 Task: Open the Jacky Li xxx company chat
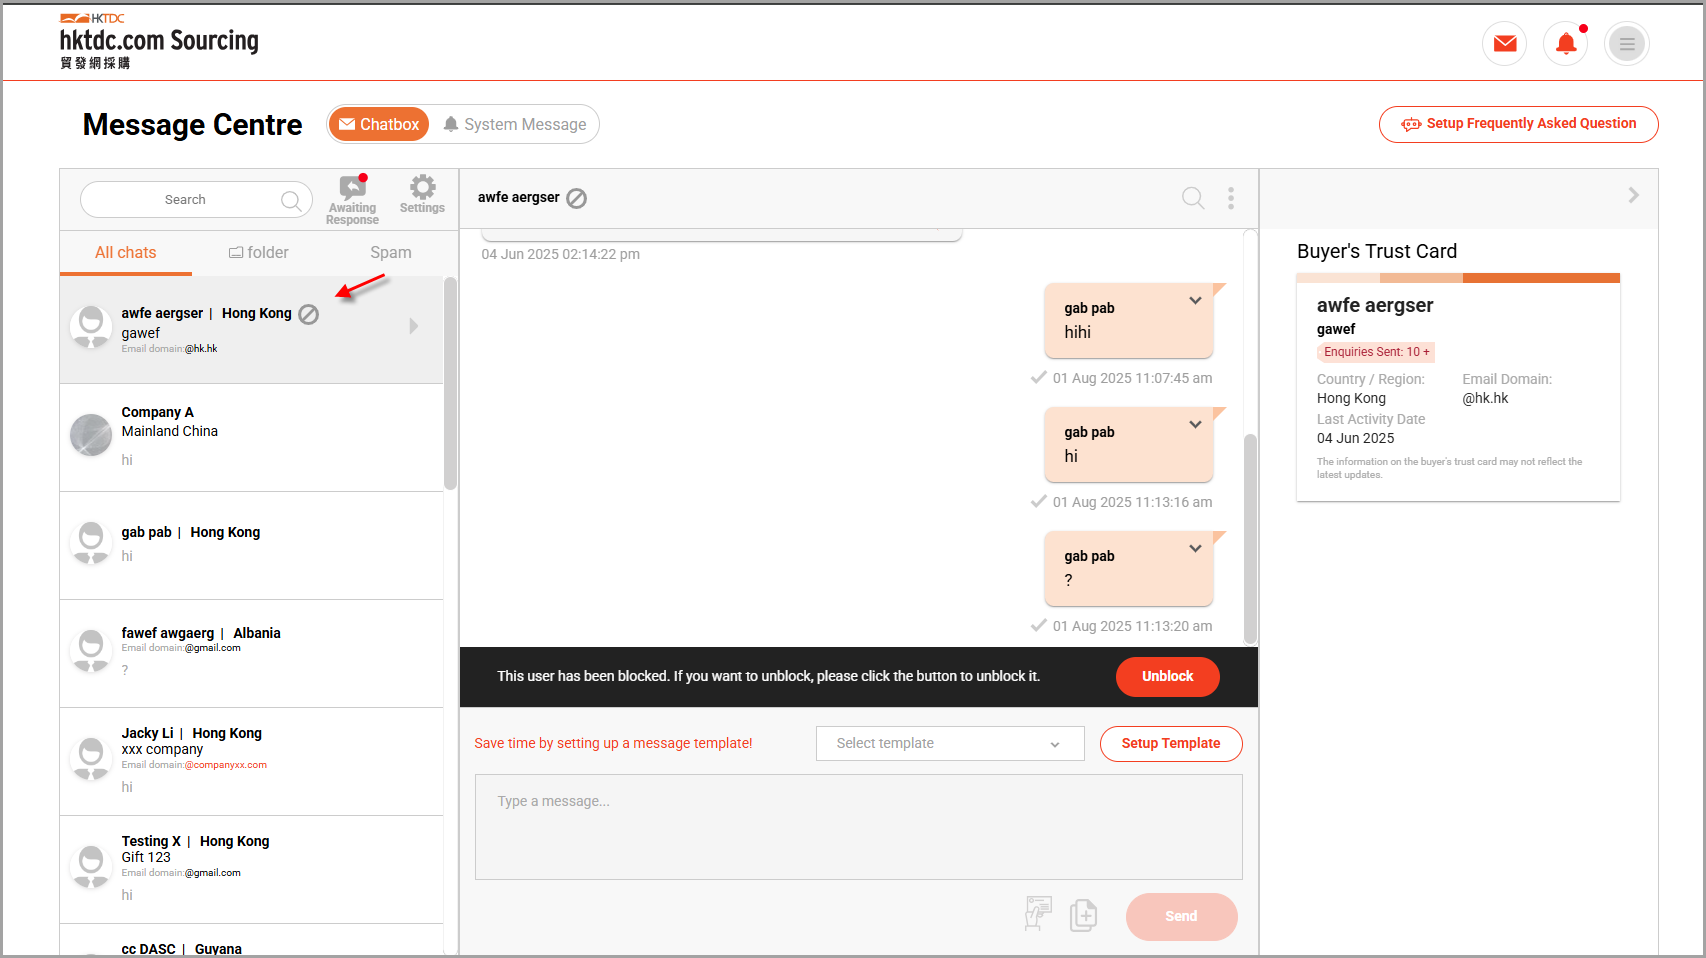(251, 762)
